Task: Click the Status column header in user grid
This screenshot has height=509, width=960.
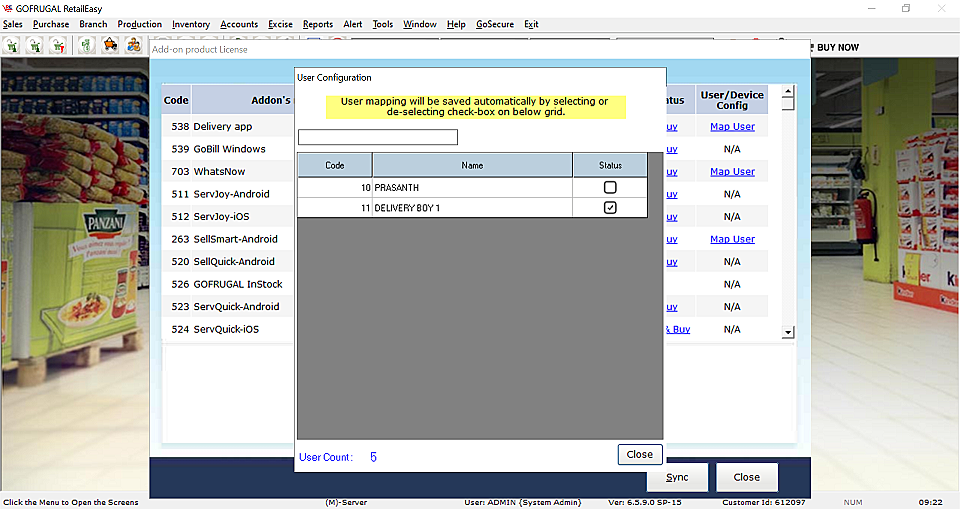Action: (x=610, y=165)
